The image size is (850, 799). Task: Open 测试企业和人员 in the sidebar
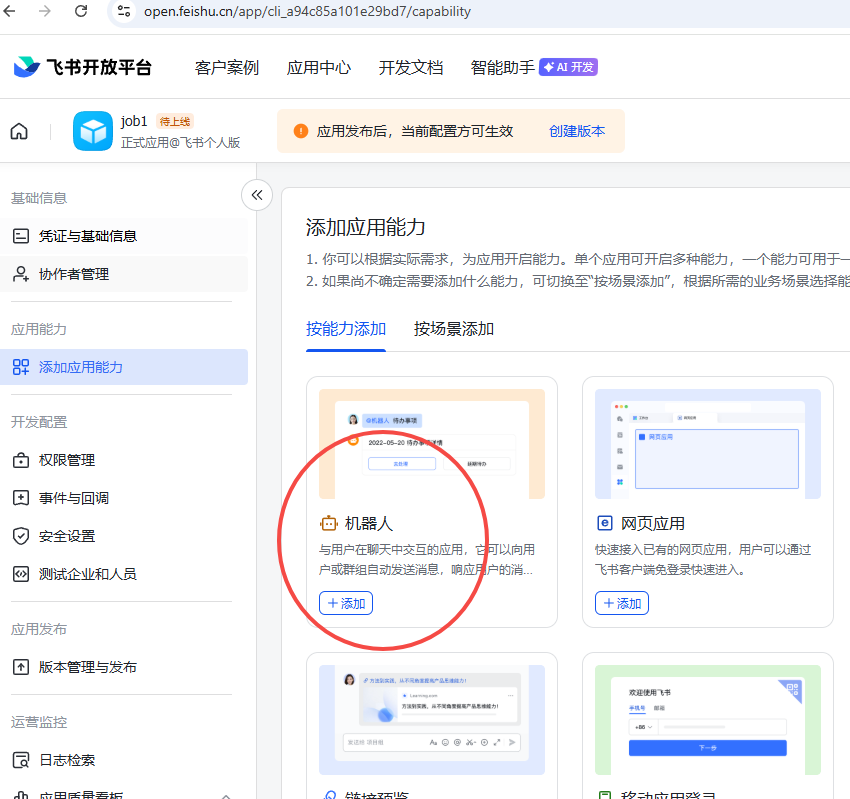(x=124, y=574)
